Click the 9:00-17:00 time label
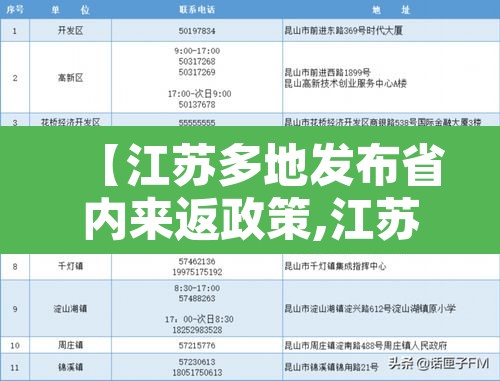 point(197,51)
